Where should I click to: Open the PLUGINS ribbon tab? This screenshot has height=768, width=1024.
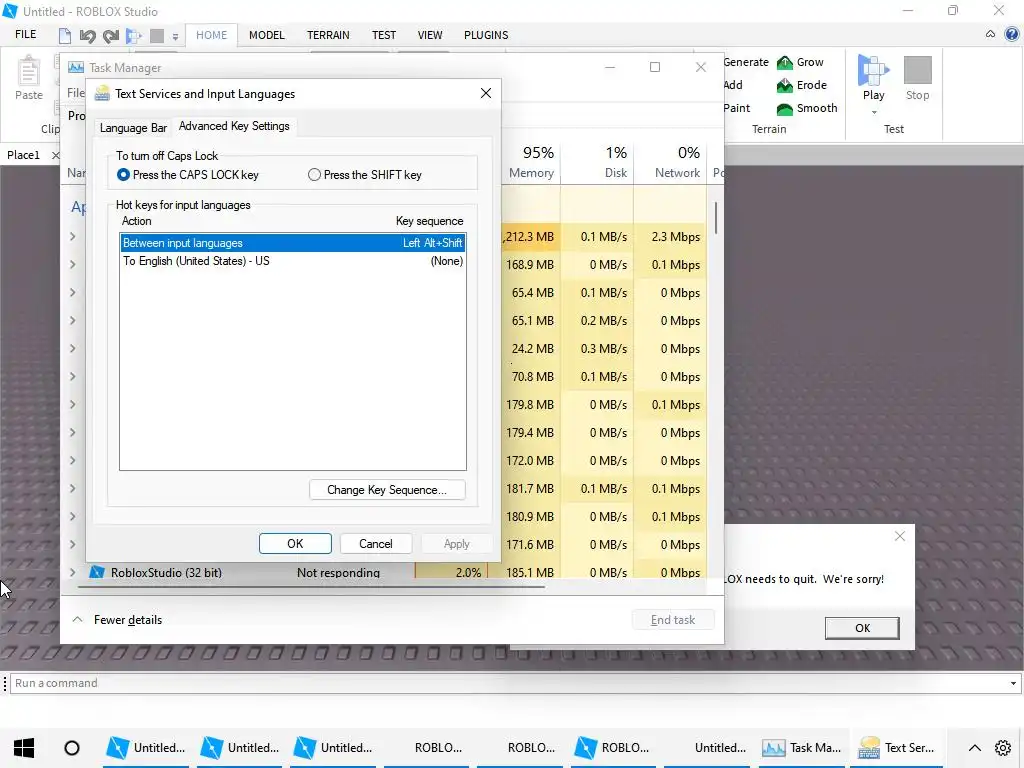point(486,35)
